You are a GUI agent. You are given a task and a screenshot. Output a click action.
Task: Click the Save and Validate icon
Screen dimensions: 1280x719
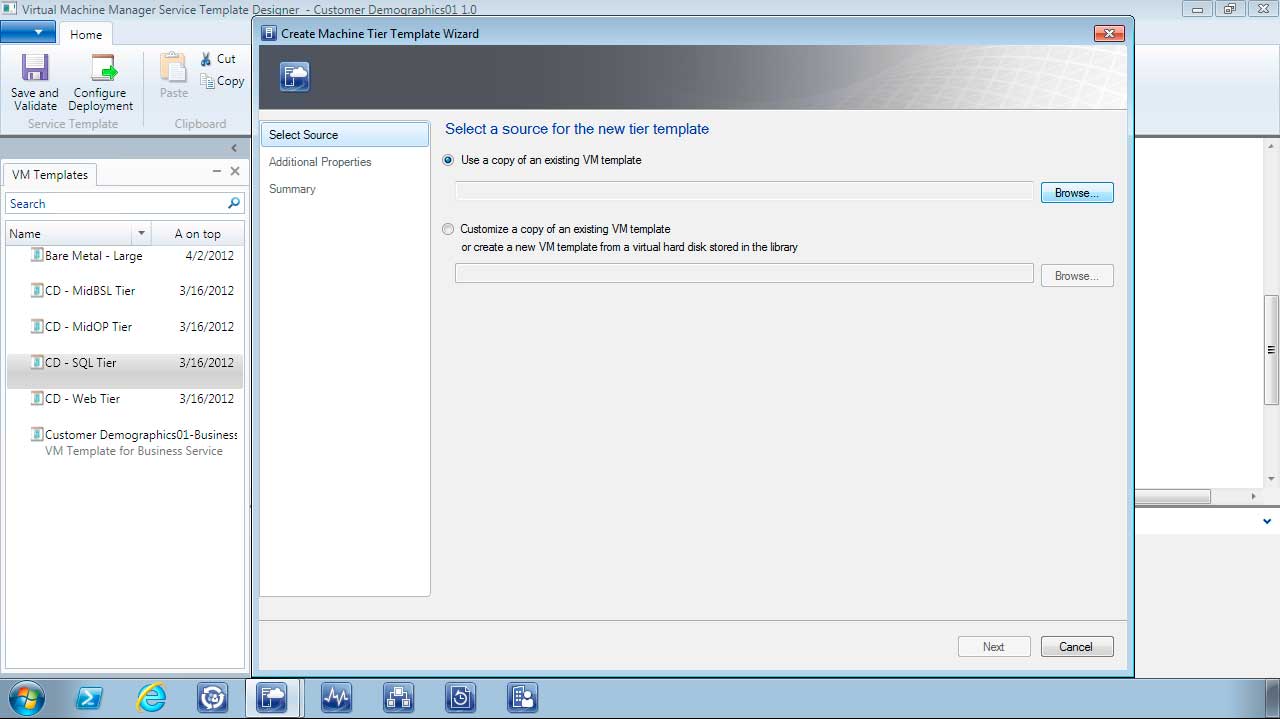[x=35, y=68]
